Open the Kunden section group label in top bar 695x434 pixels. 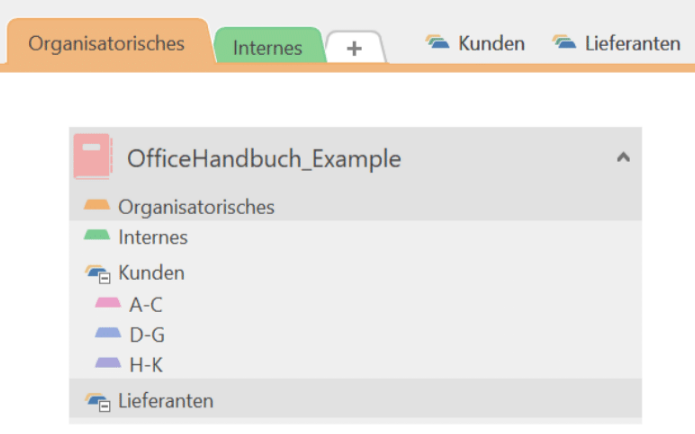tap(491, 43)
